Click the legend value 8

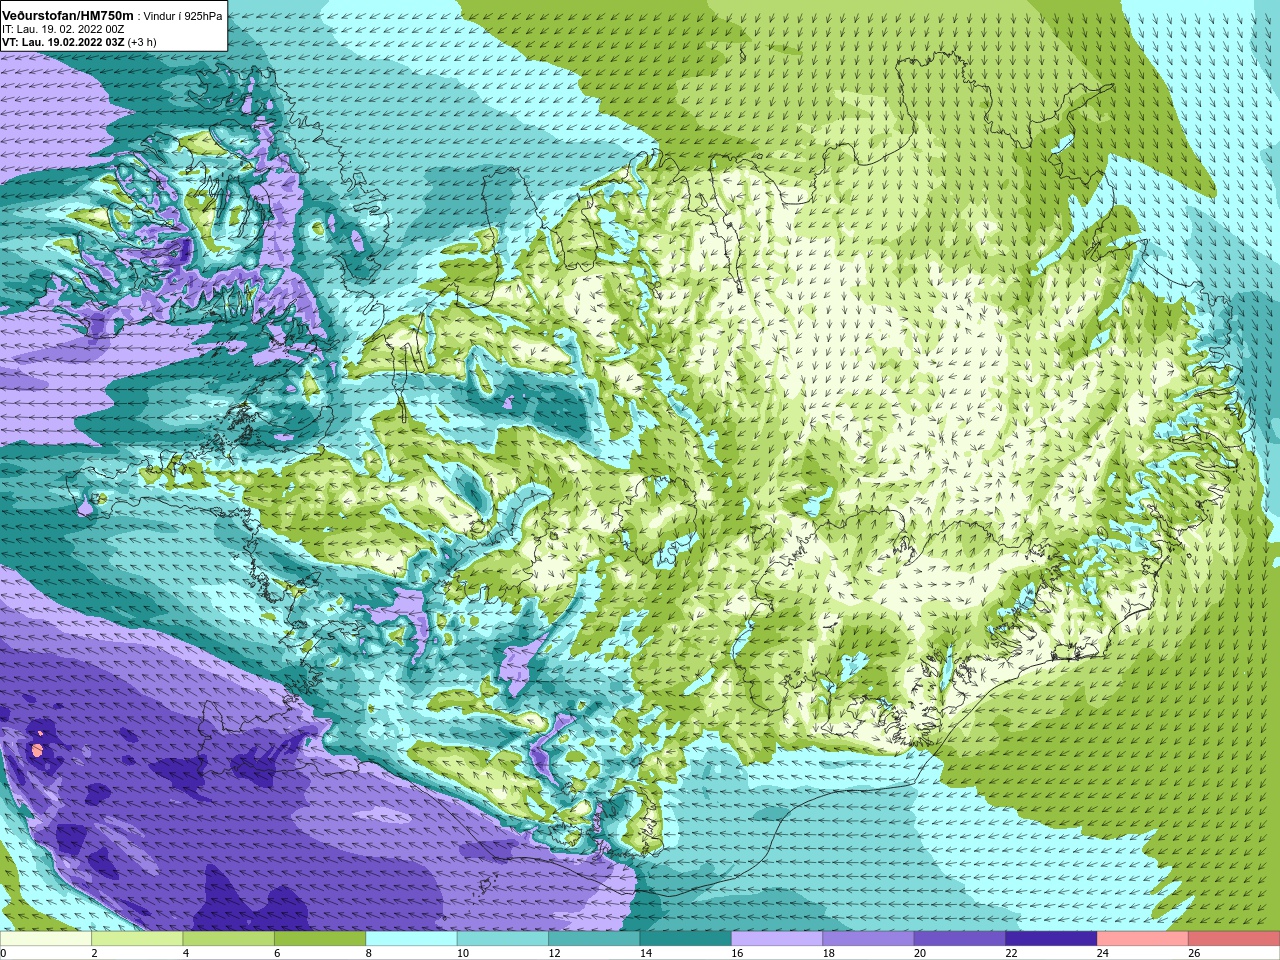[x=369, y=953]
